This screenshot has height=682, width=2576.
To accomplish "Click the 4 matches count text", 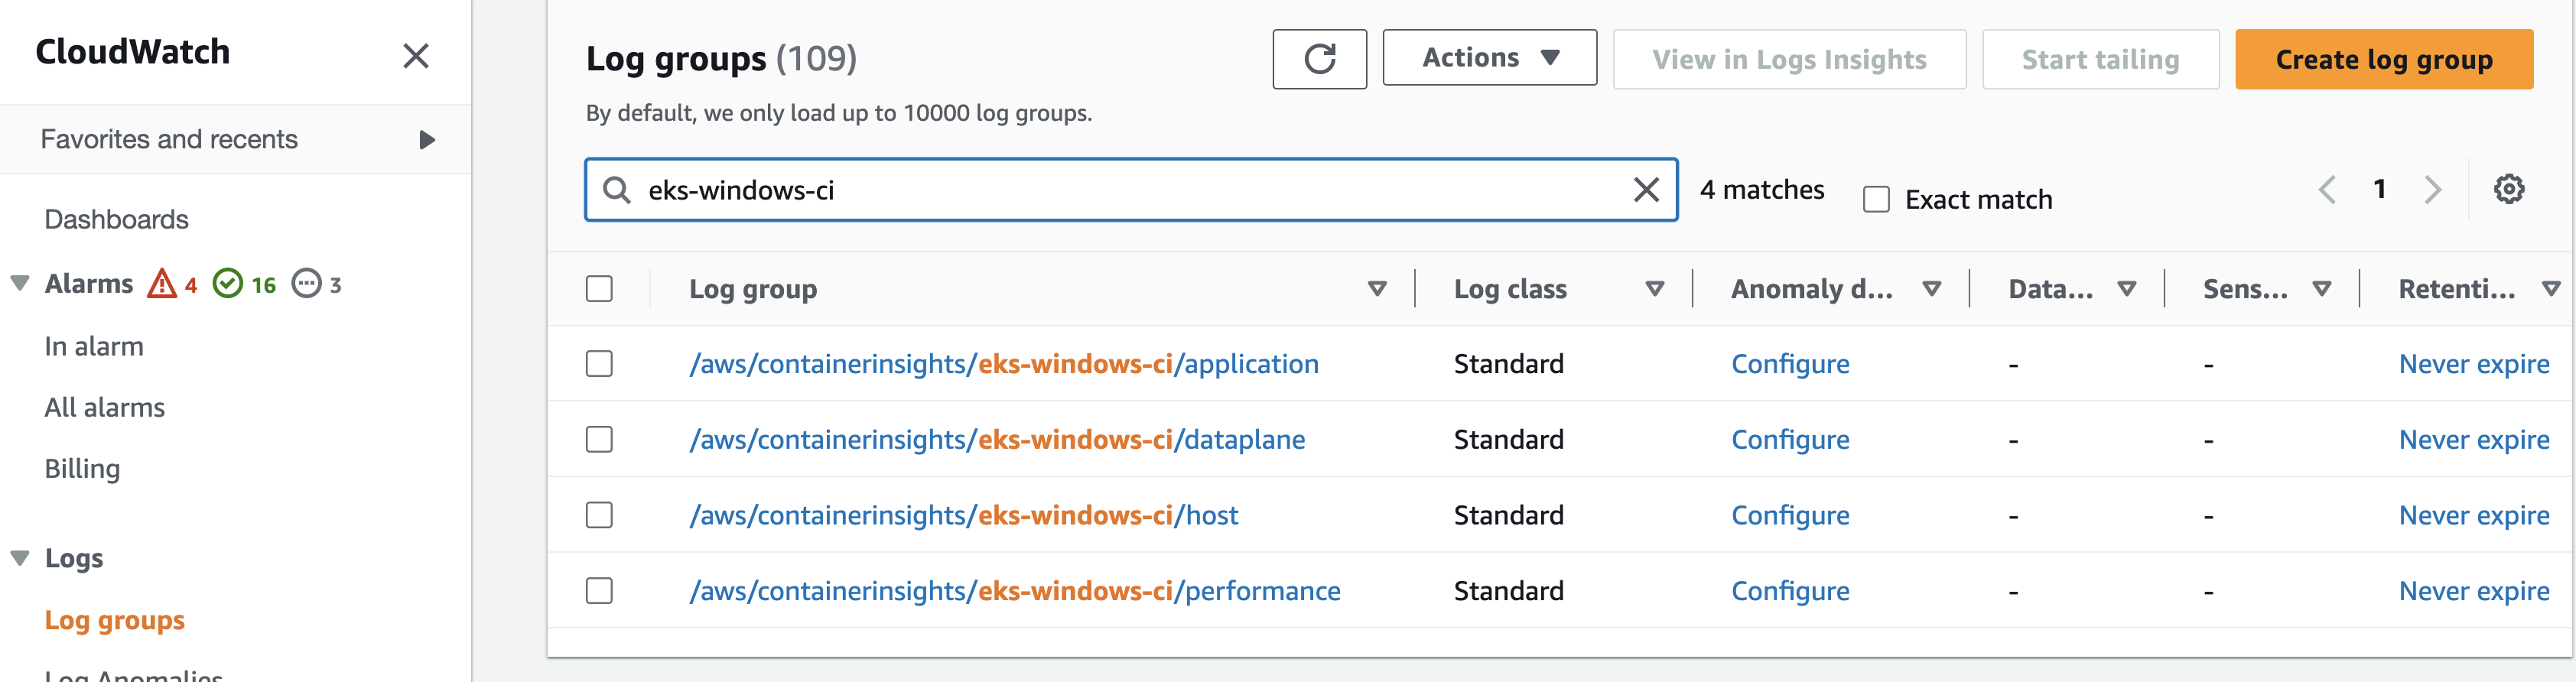I will point(1762,190).
